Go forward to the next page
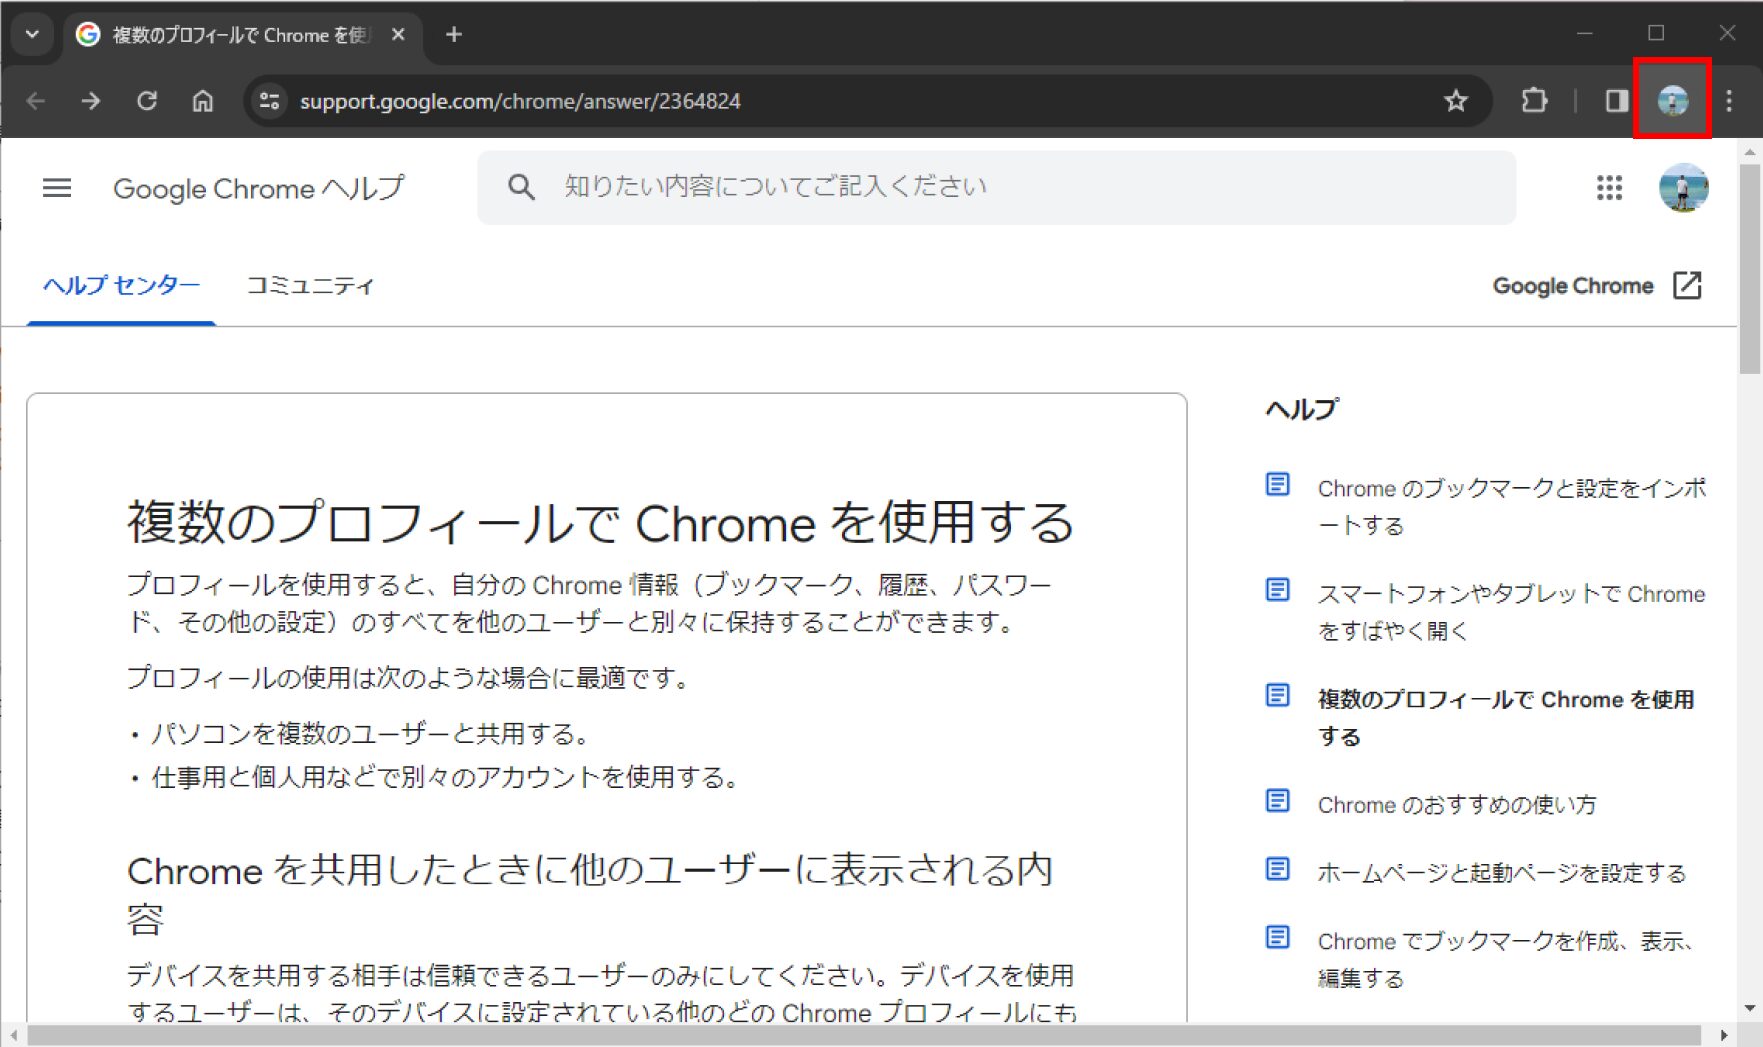 (91, 101)
